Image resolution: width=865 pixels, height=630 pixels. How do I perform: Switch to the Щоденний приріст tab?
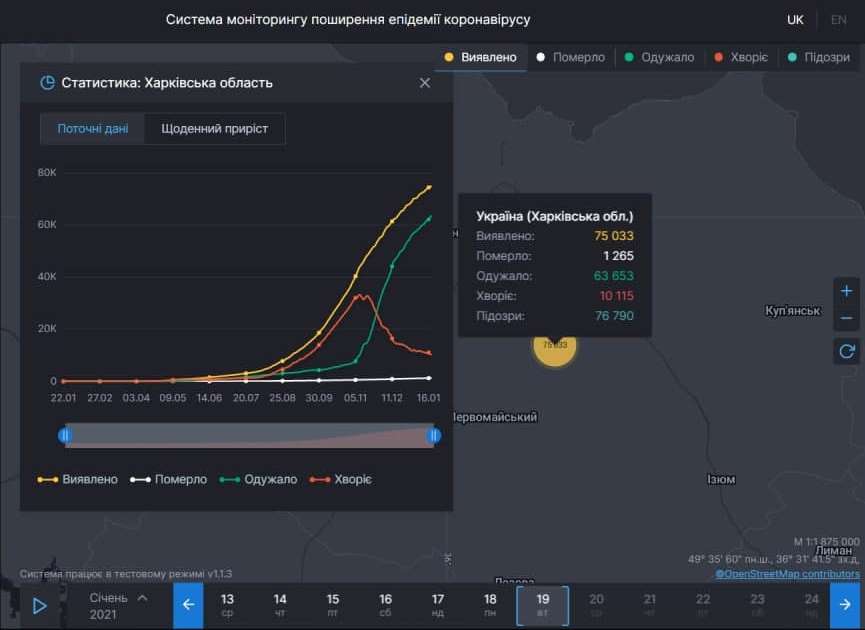tap(214, 128)
